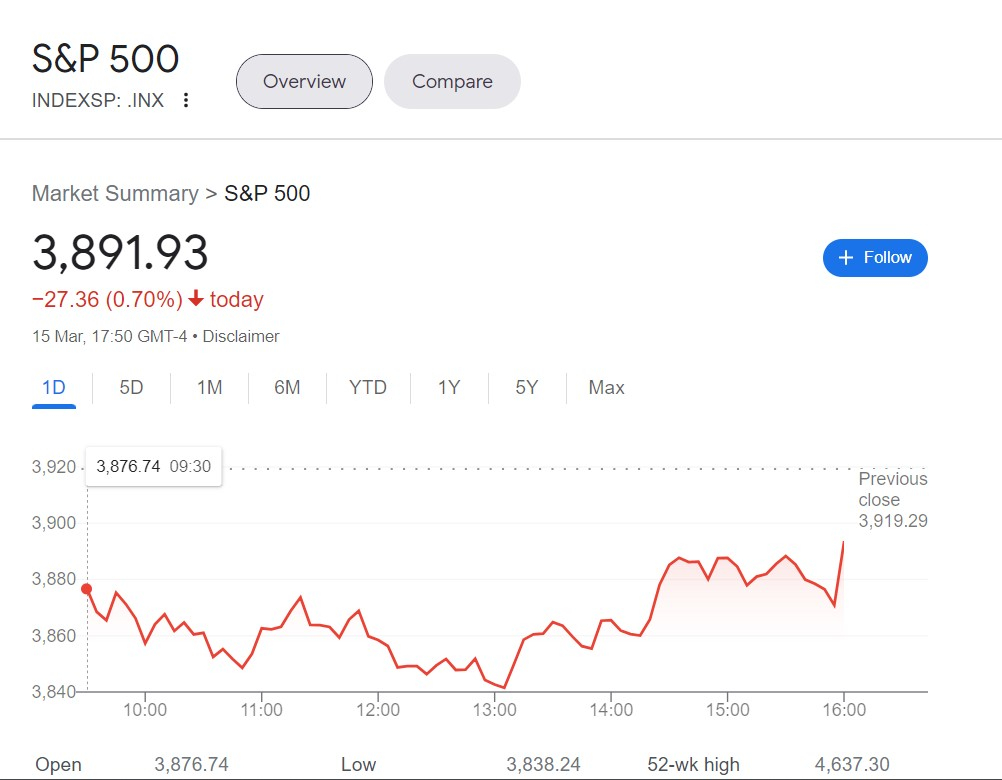Show the Max time range
1002x780 pixels.
(607, 388)
